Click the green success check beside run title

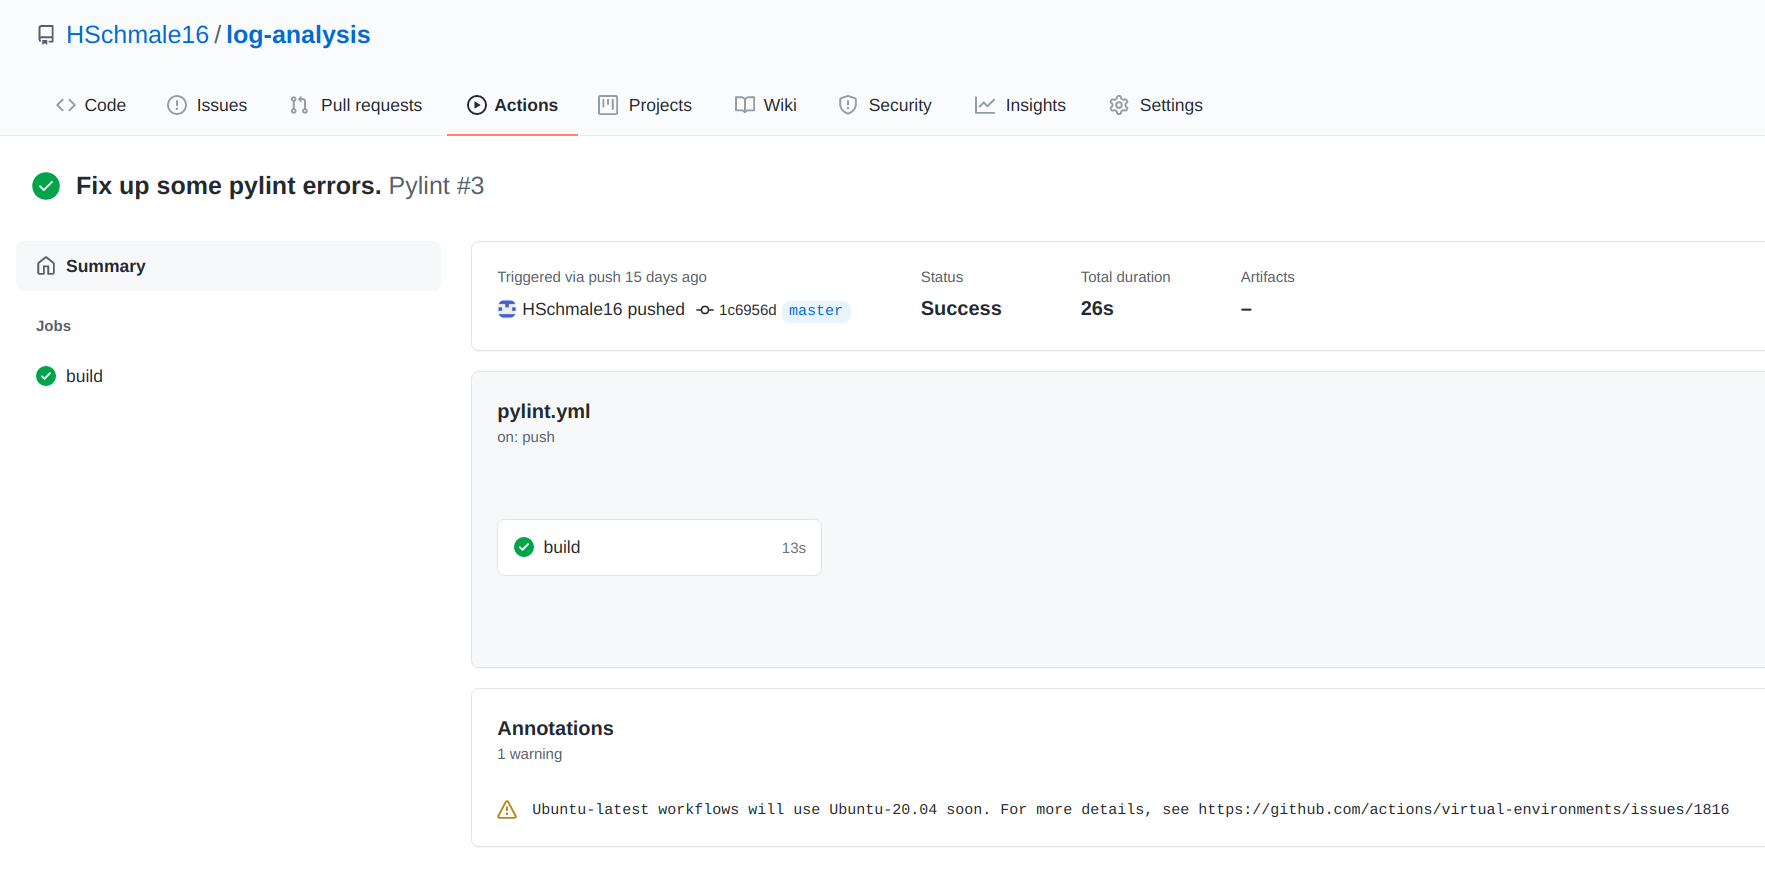(x=46, y=186)
